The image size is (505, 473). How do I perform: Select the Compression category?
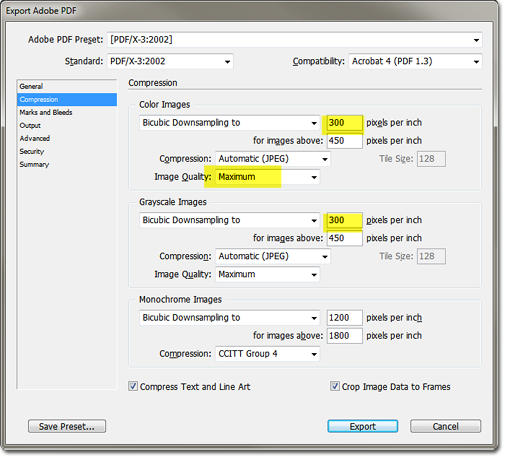click(67, 99)
